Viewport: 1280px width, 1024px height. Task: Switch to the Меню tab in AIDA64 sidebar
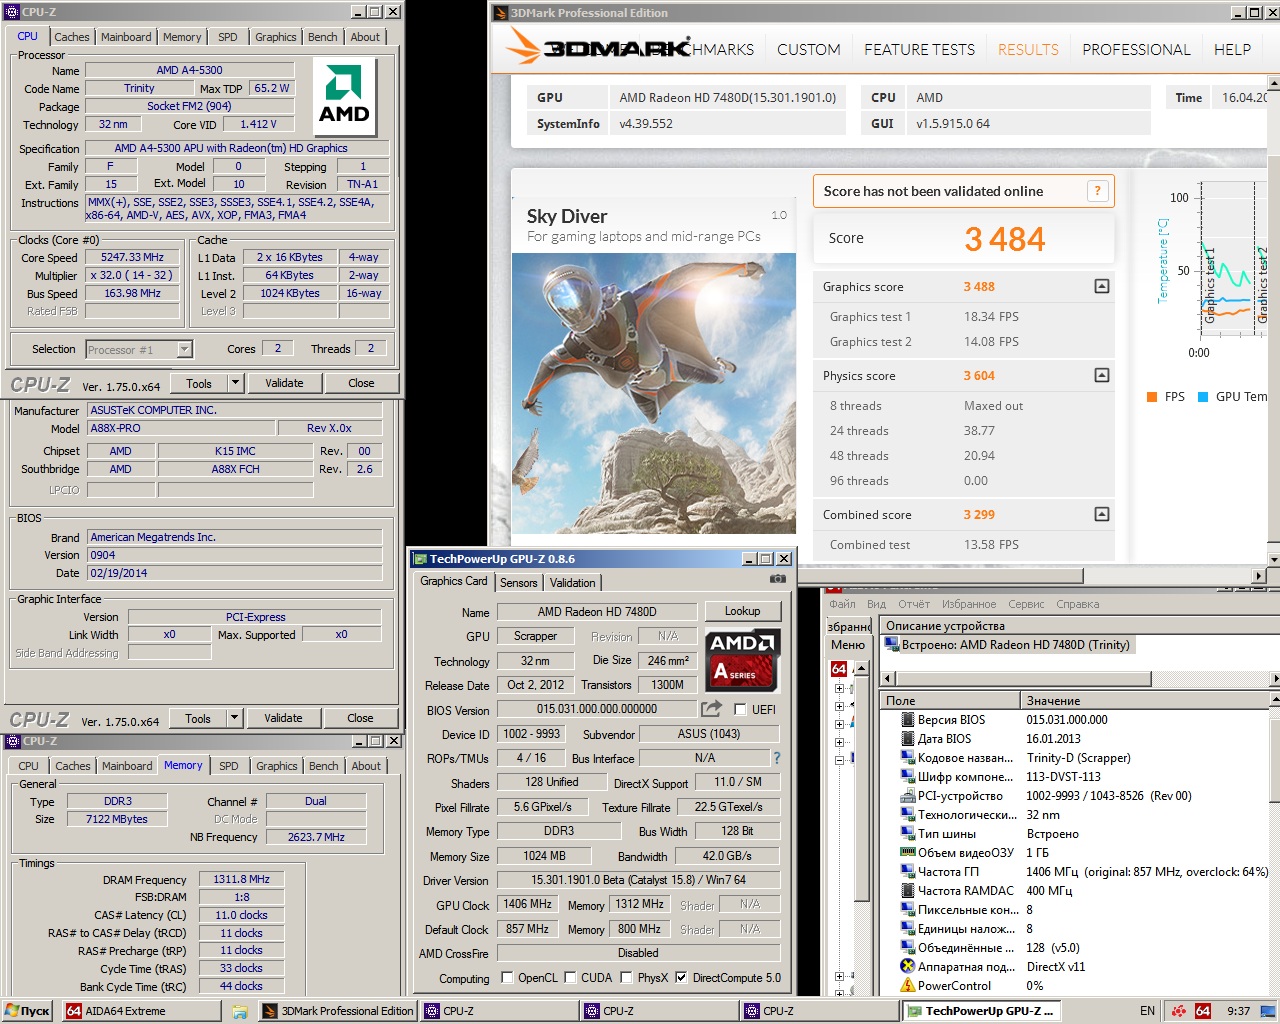click(x=848, y=645)
